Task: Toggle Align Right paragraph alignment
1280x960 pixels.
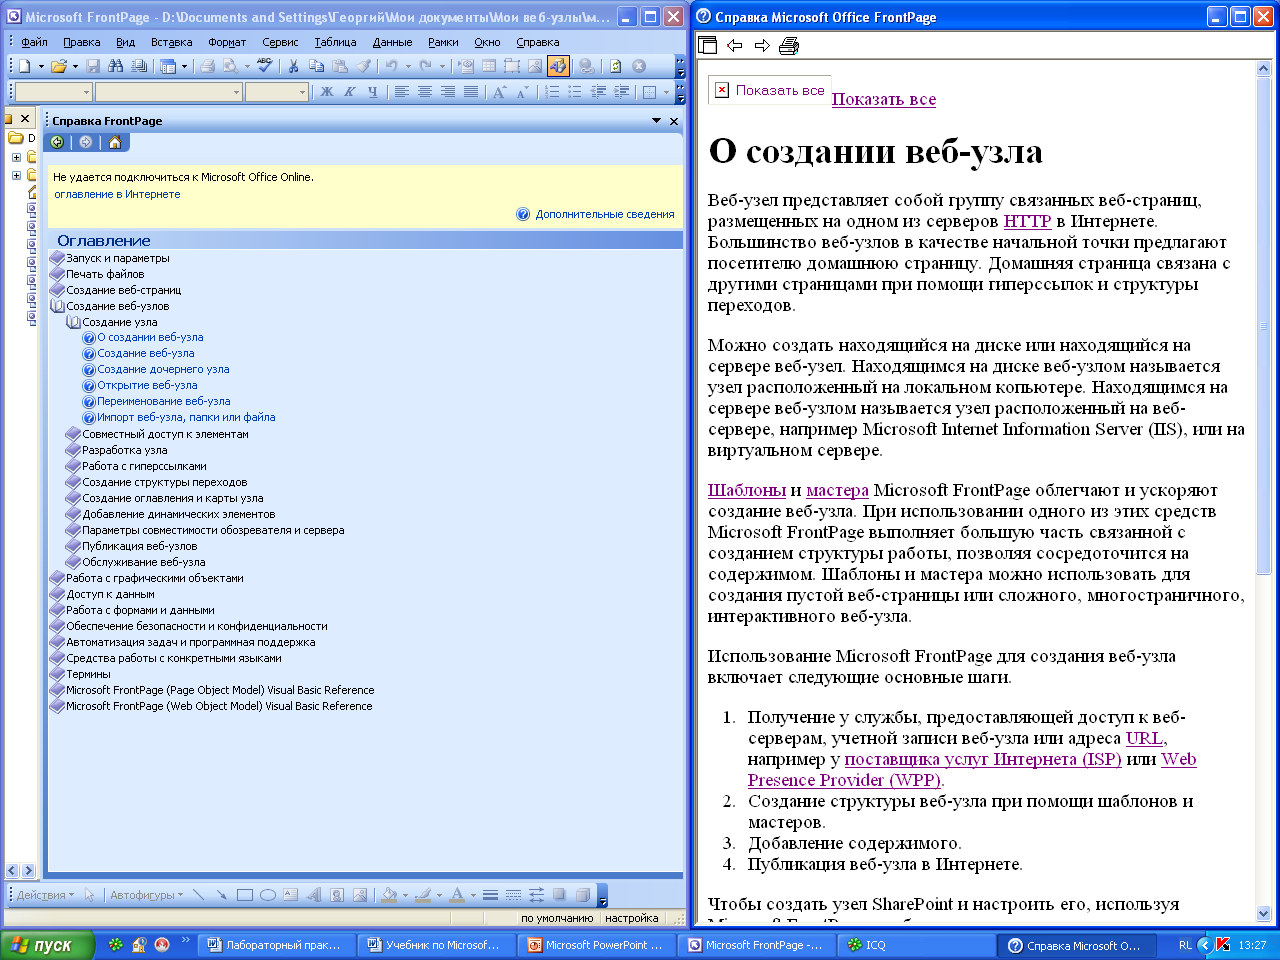Action: tap(447, 92)
